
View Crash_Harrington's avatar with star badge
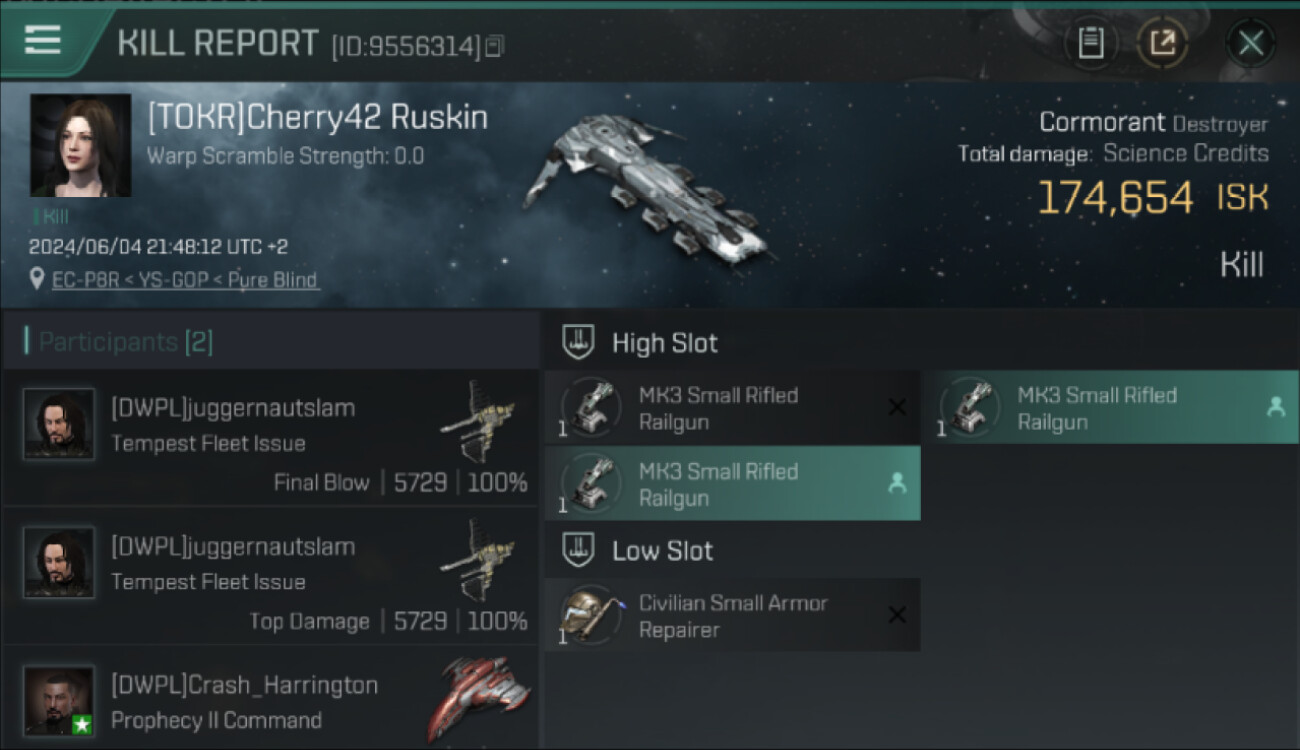click(59, 701)
